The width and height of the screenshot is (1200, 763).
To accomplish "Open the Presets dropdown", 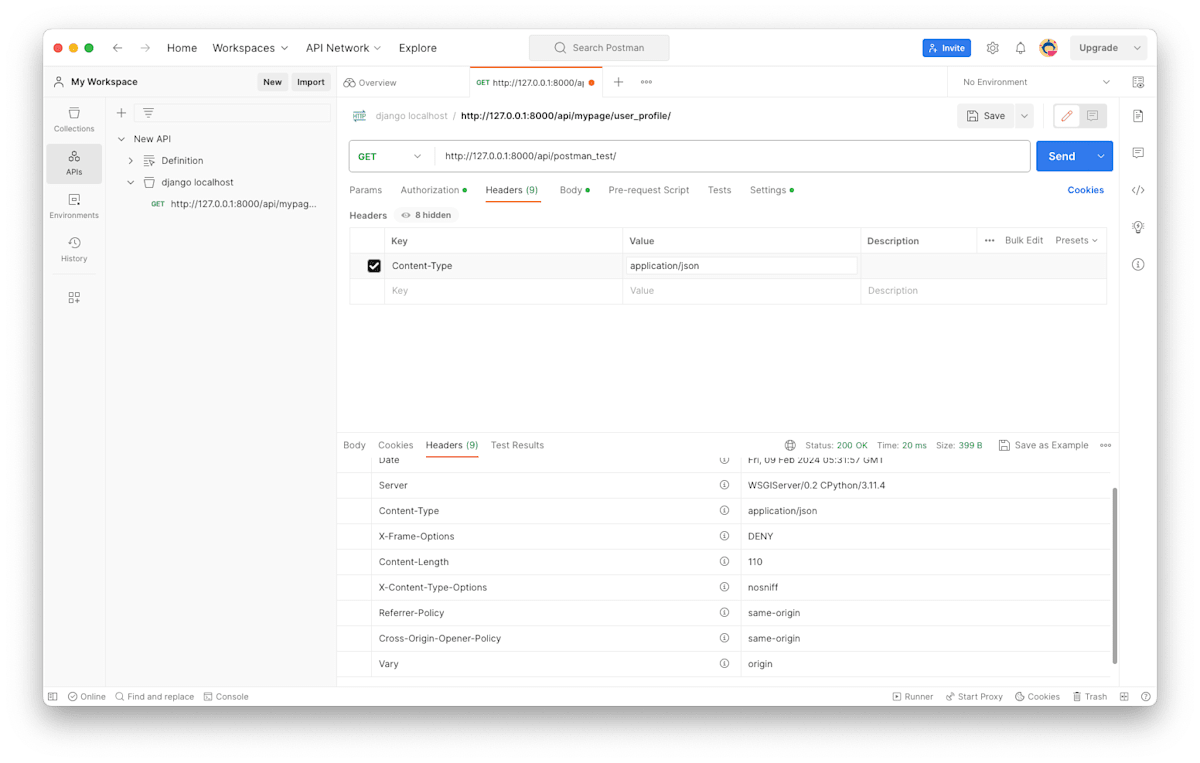I will coord(1076,240).
